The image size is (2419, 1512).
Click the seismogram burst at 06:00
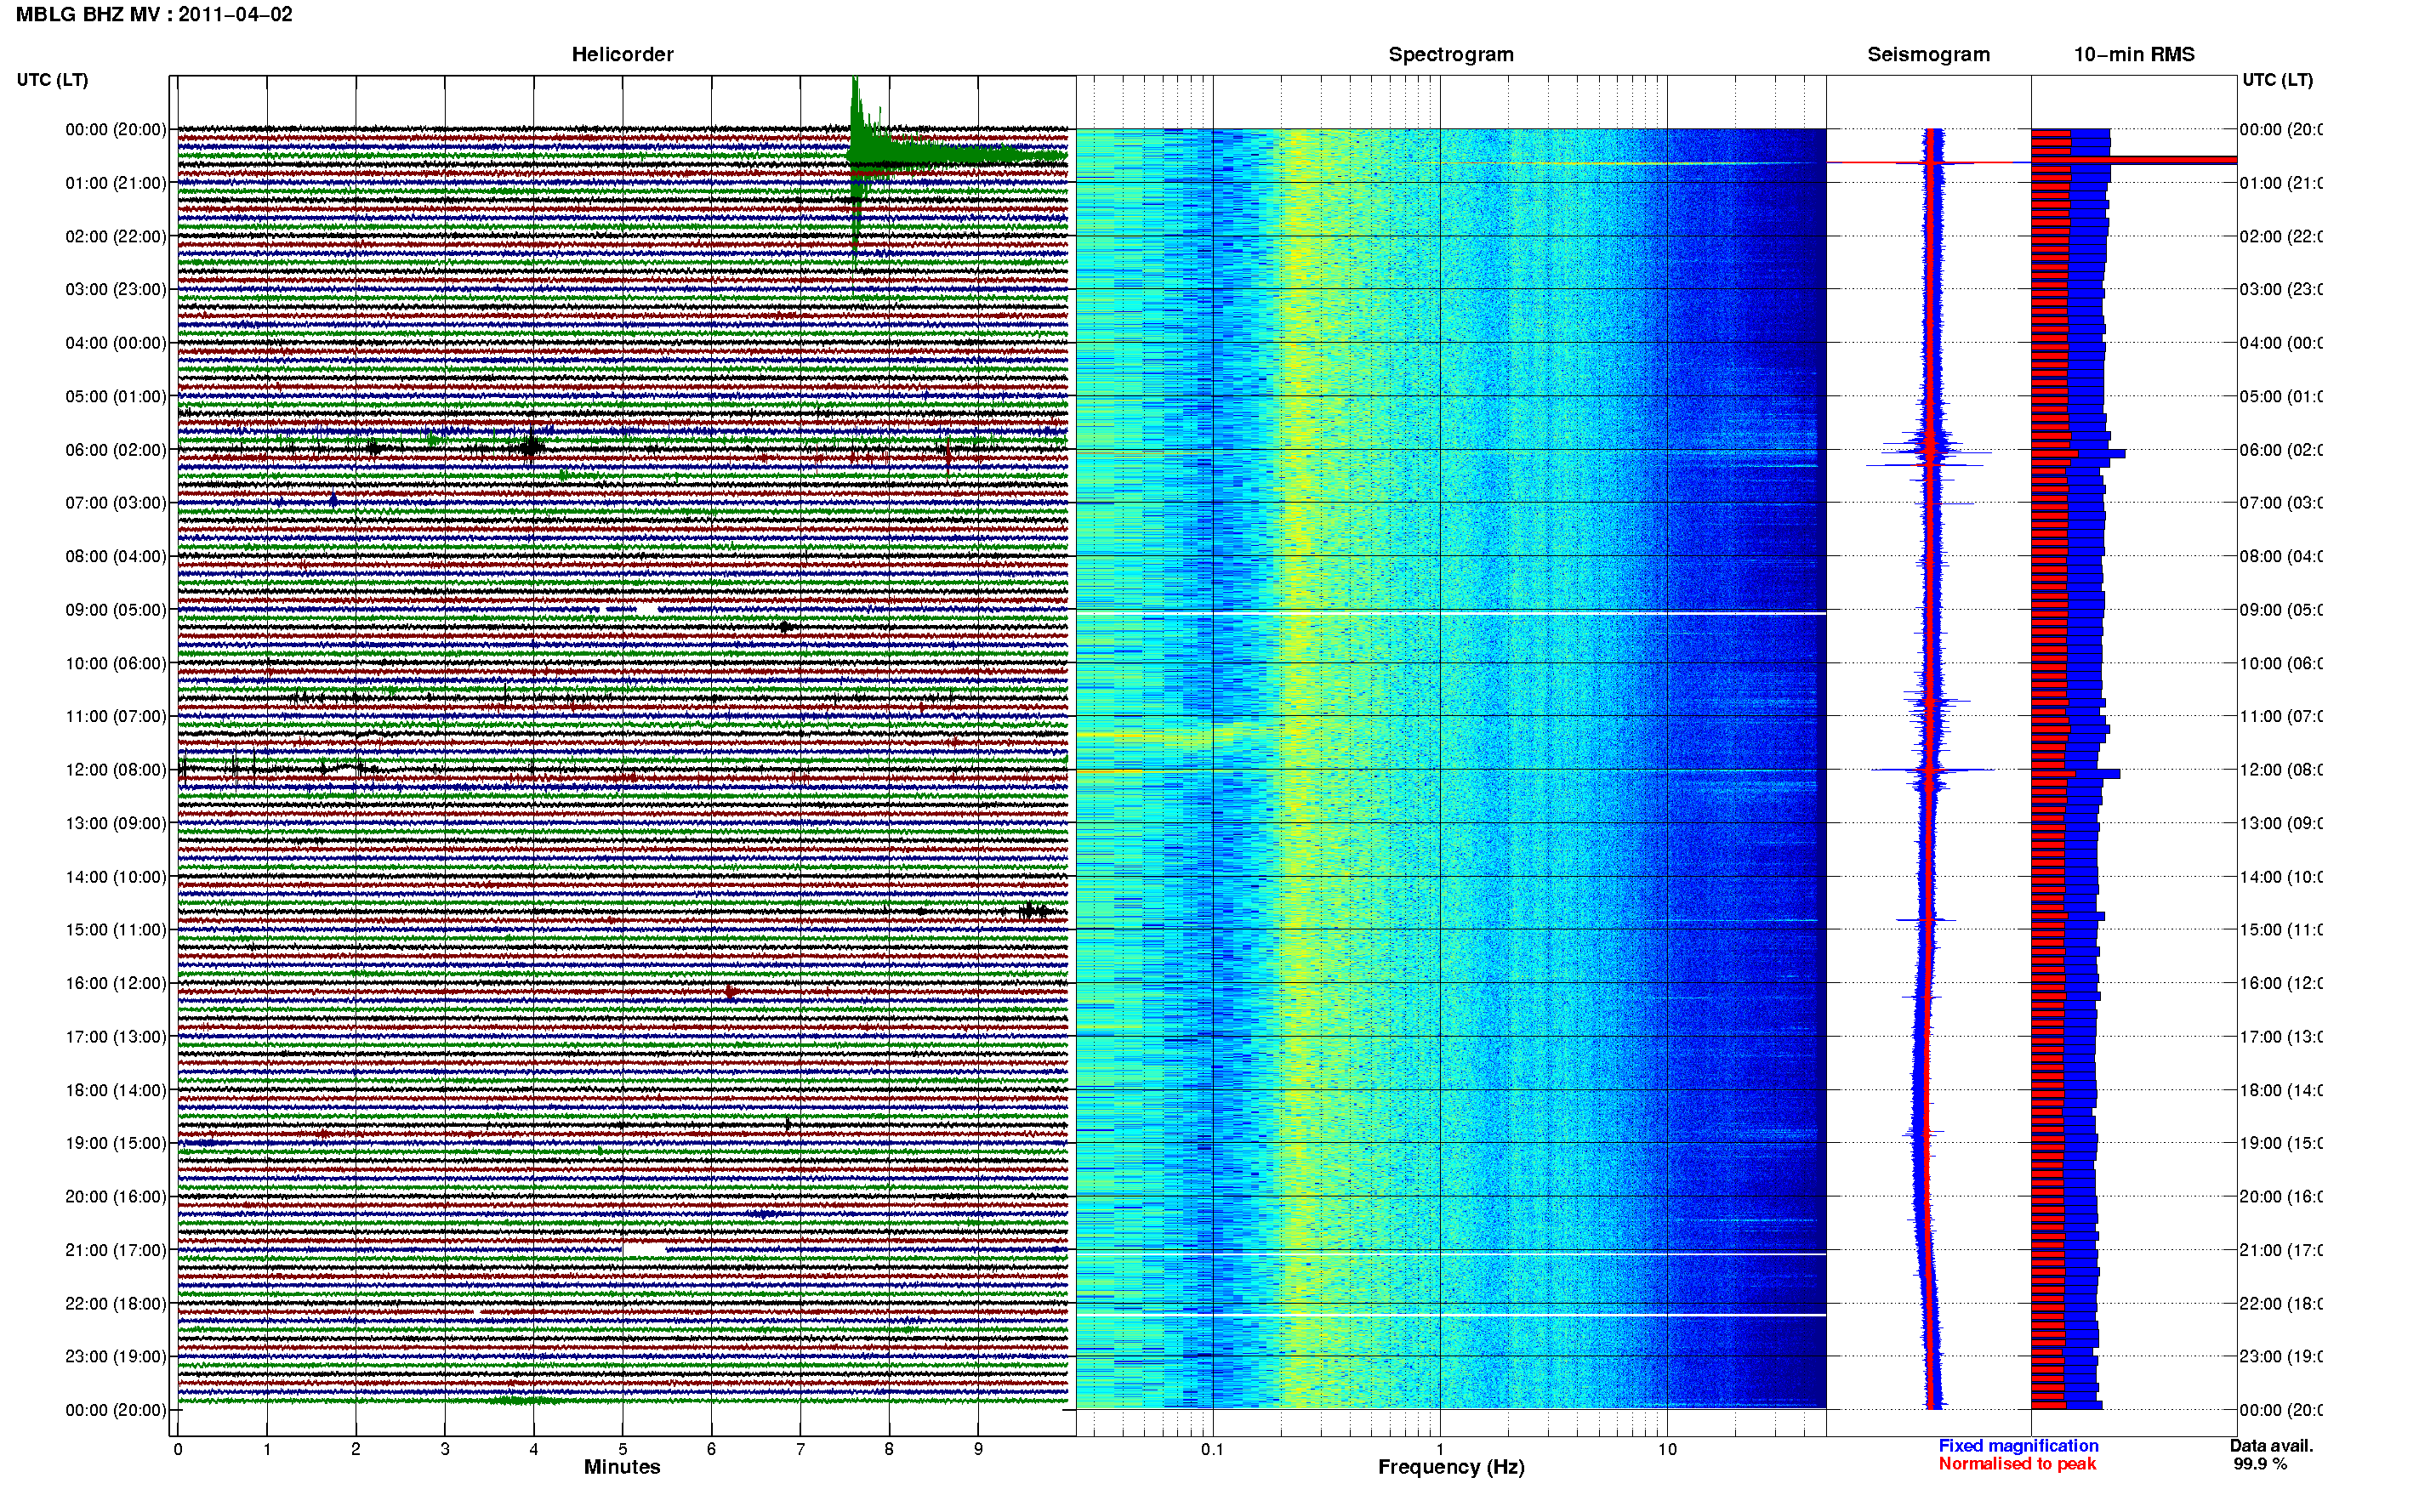1929,452
